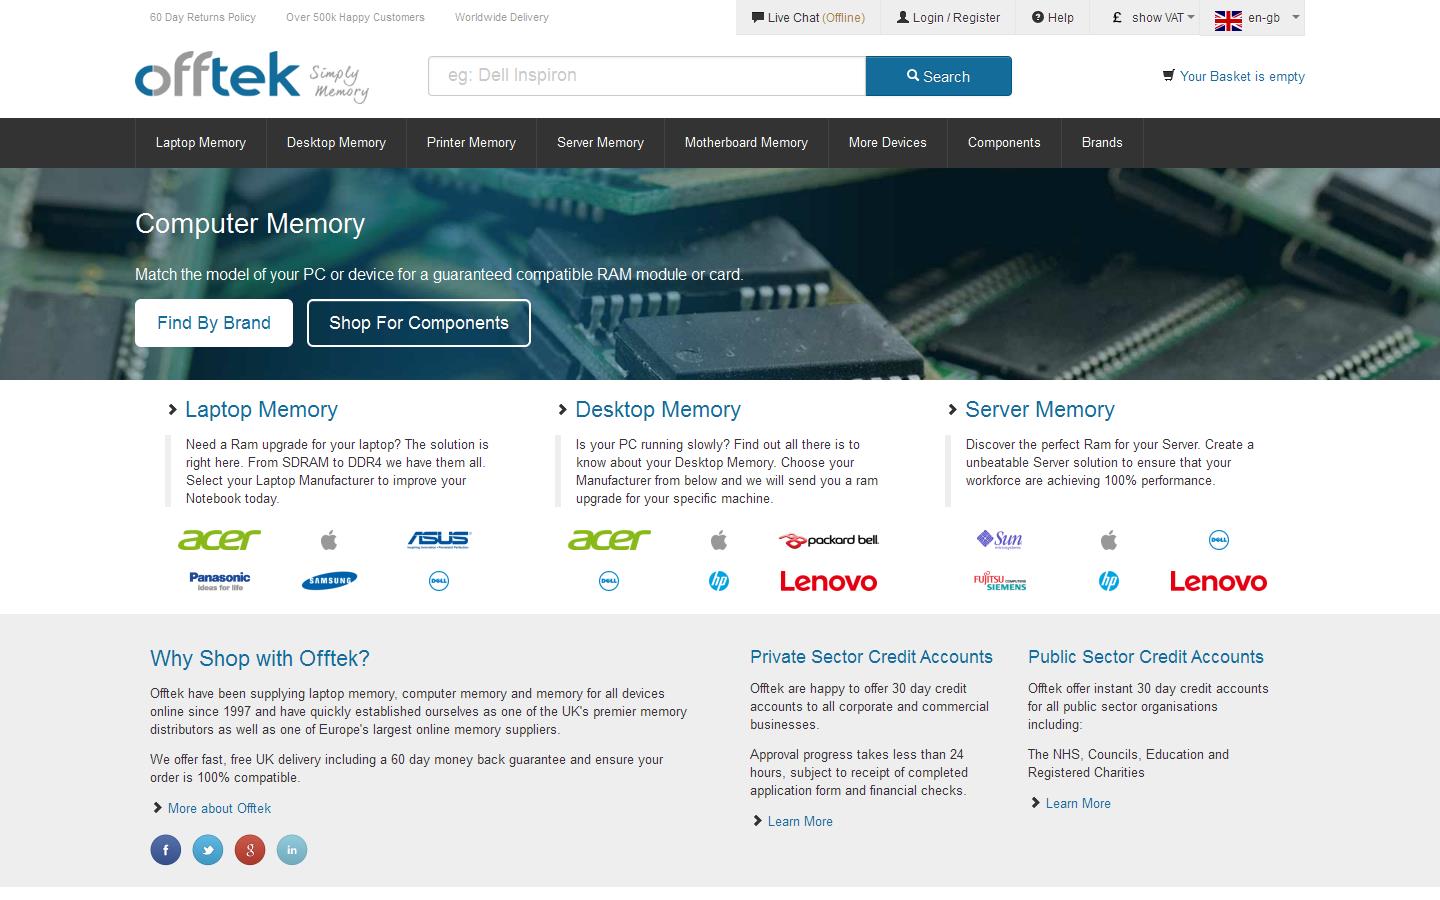Choose the ASUS brand logo
1440x900 pixels.
[438, 538]
